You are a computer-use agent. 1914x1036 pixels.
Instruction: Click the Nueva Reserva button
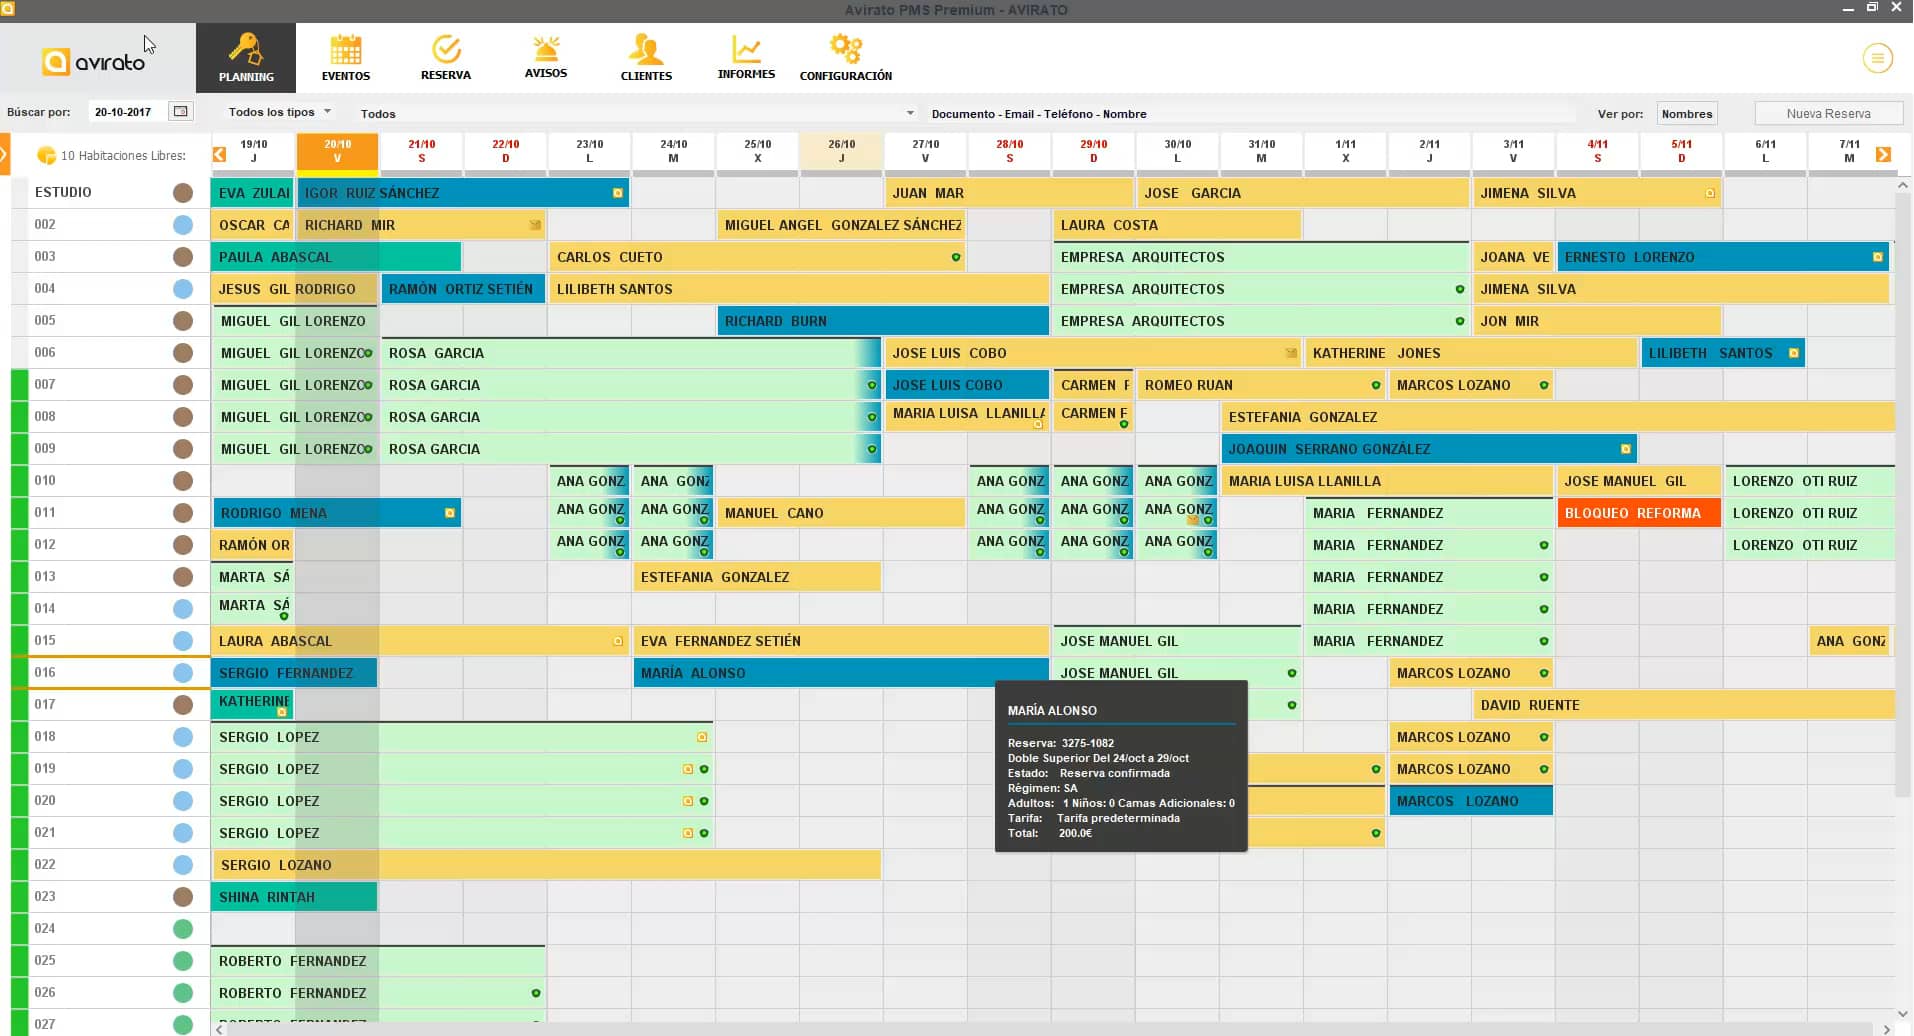(1828, 113)
